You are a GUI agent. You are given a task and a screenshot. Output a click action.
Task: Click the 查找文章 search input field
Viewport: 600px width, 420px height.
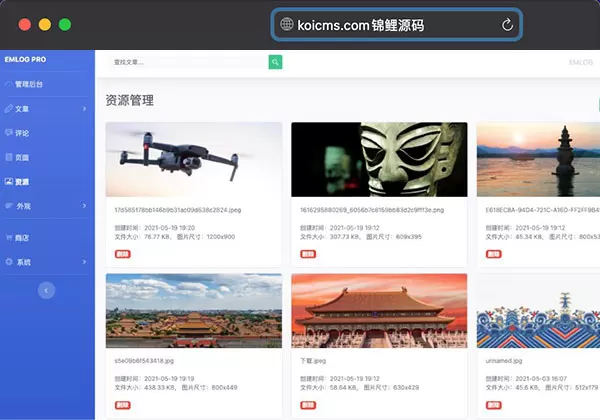[189, 62]
